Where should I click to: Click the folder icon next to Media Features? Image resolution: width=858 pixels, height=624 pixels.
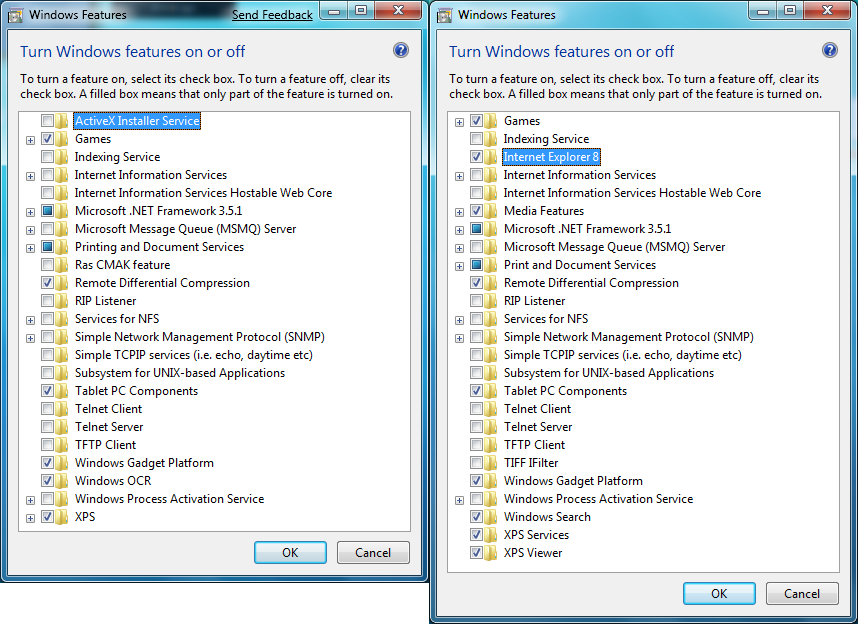492,211
